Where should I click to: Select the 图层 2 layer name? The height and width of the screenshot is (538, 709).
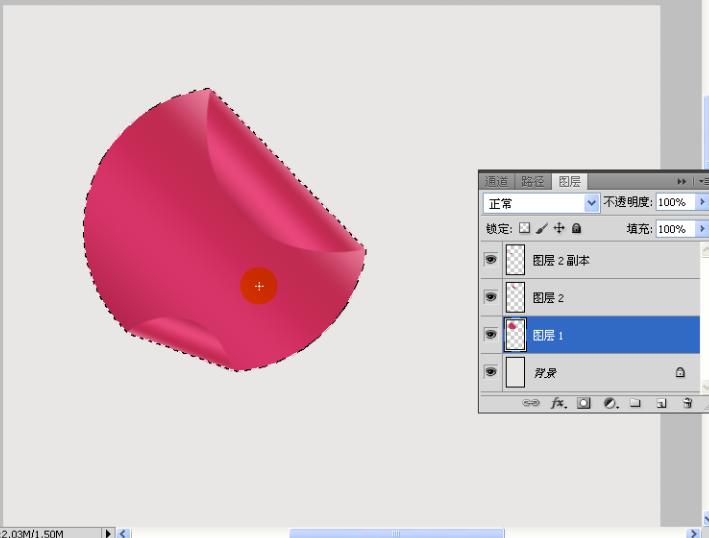coord(548,298)
